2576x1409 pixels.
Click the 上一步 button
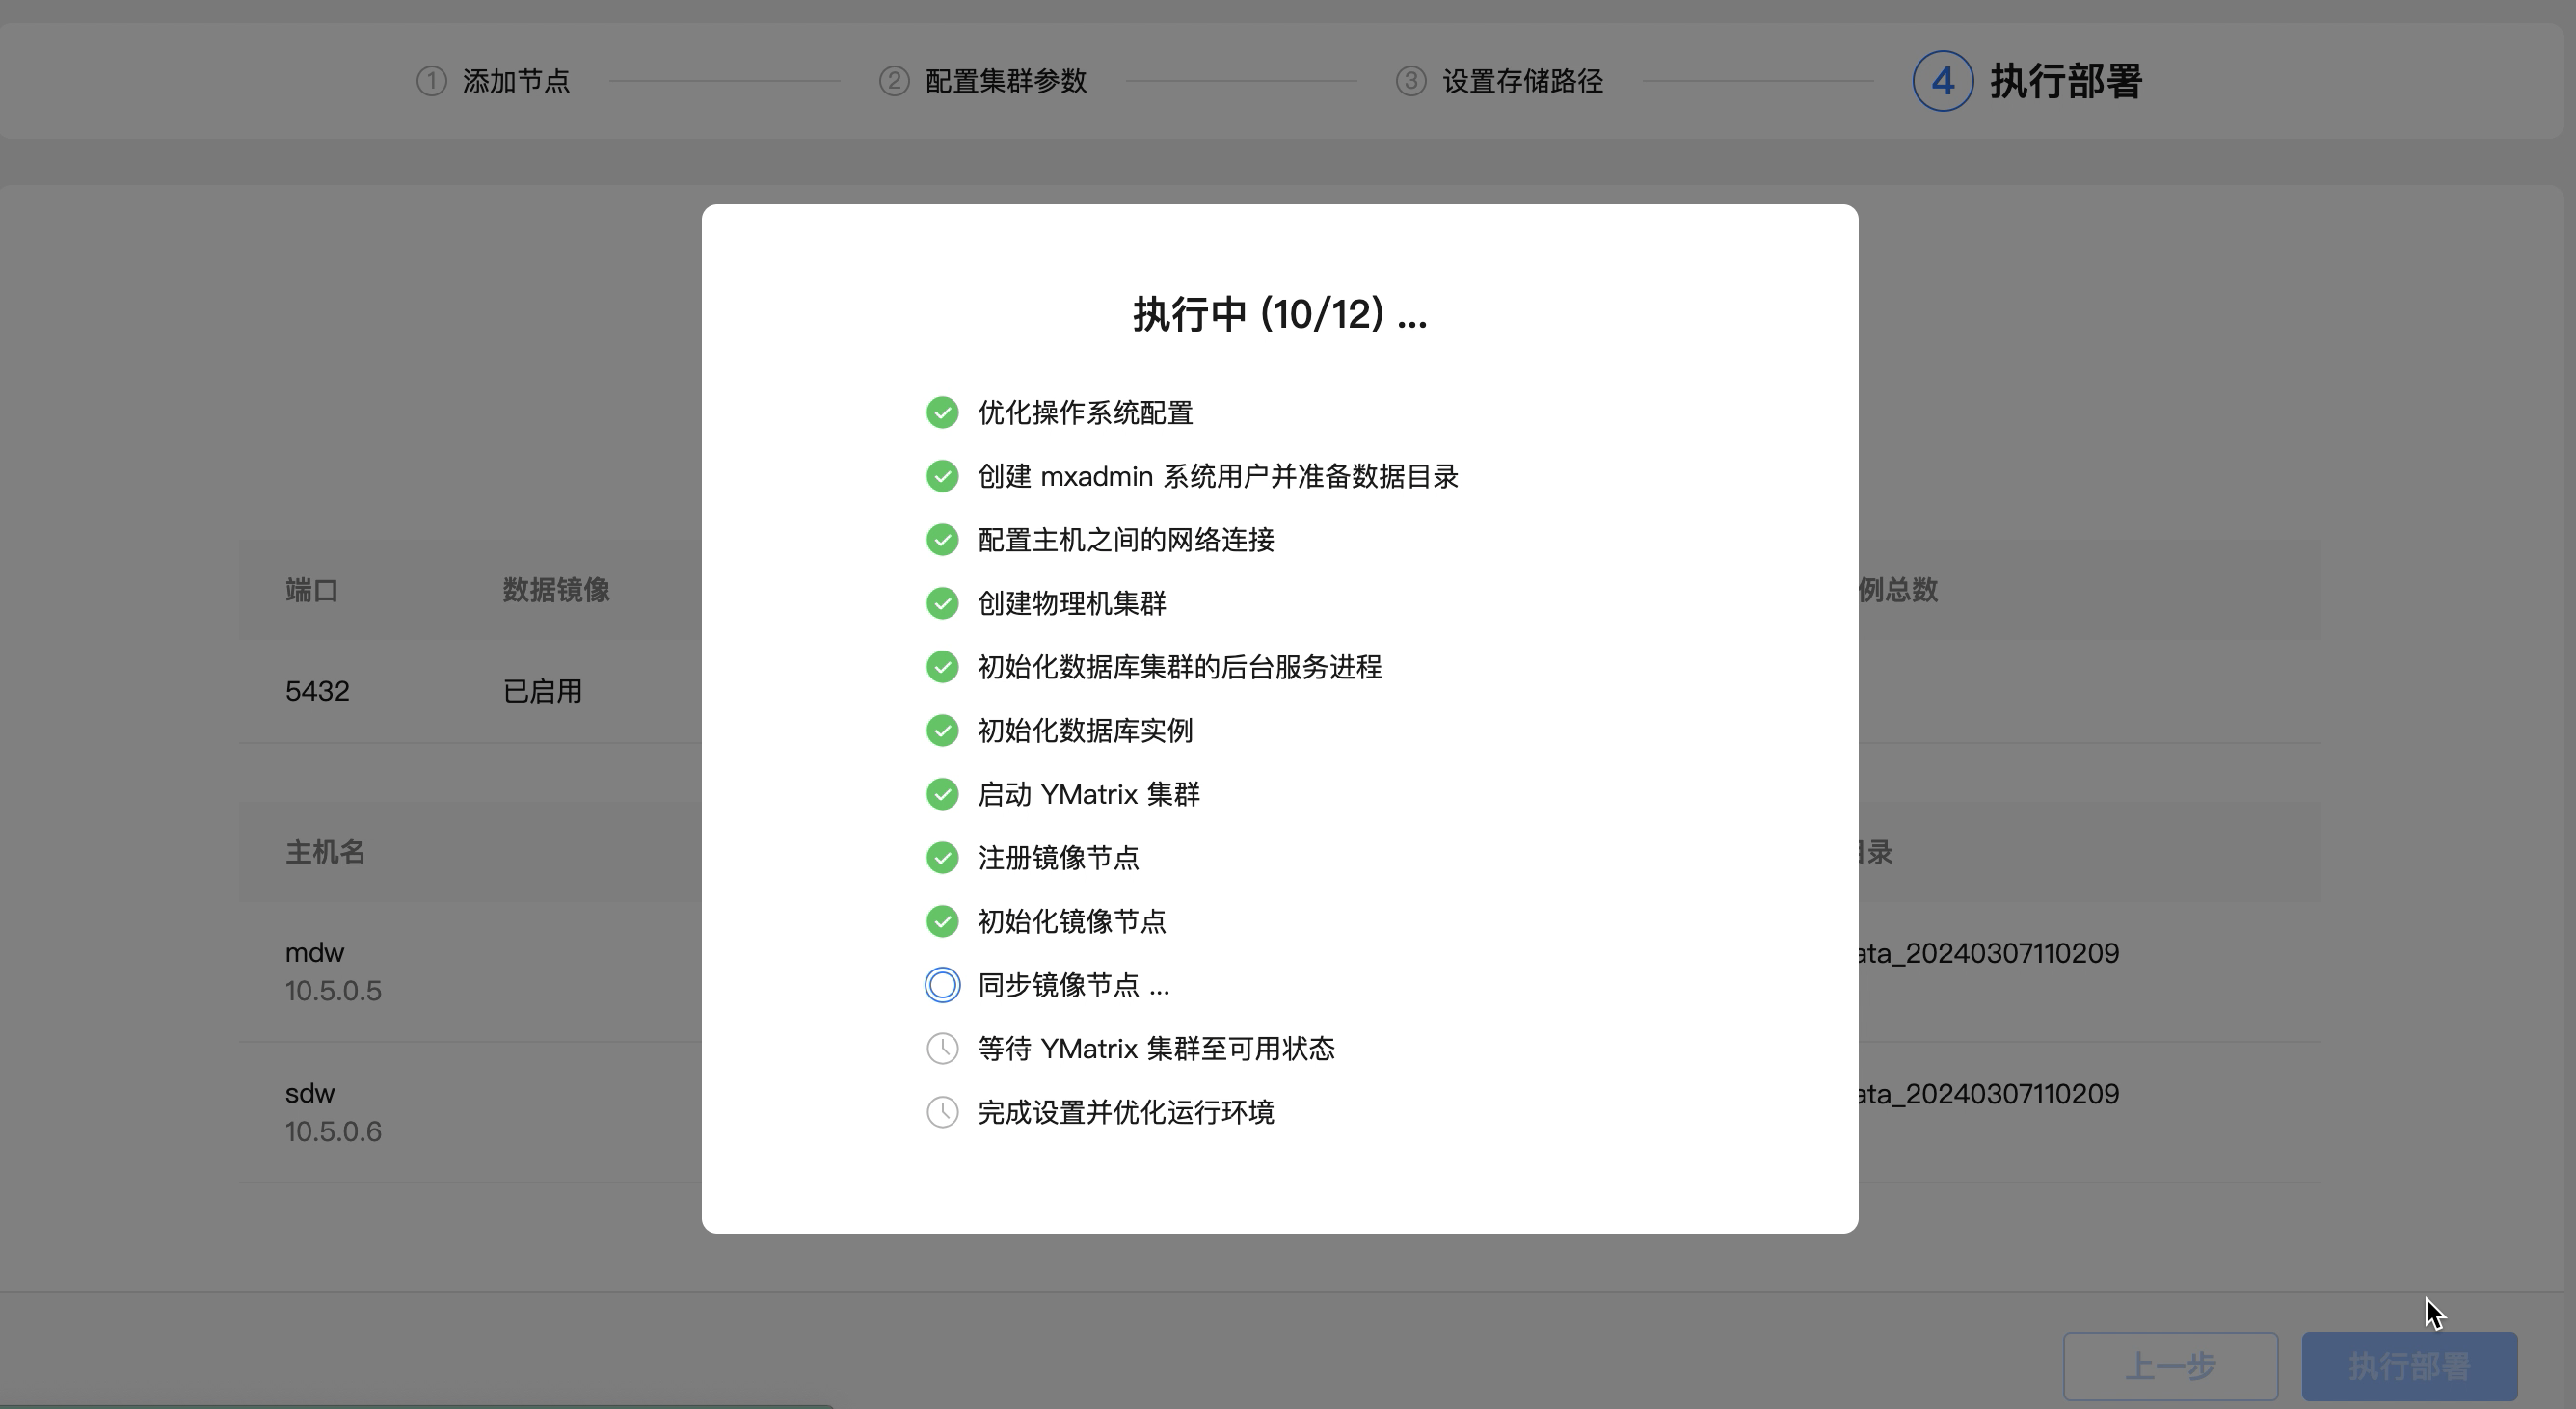(2171, 1366)
